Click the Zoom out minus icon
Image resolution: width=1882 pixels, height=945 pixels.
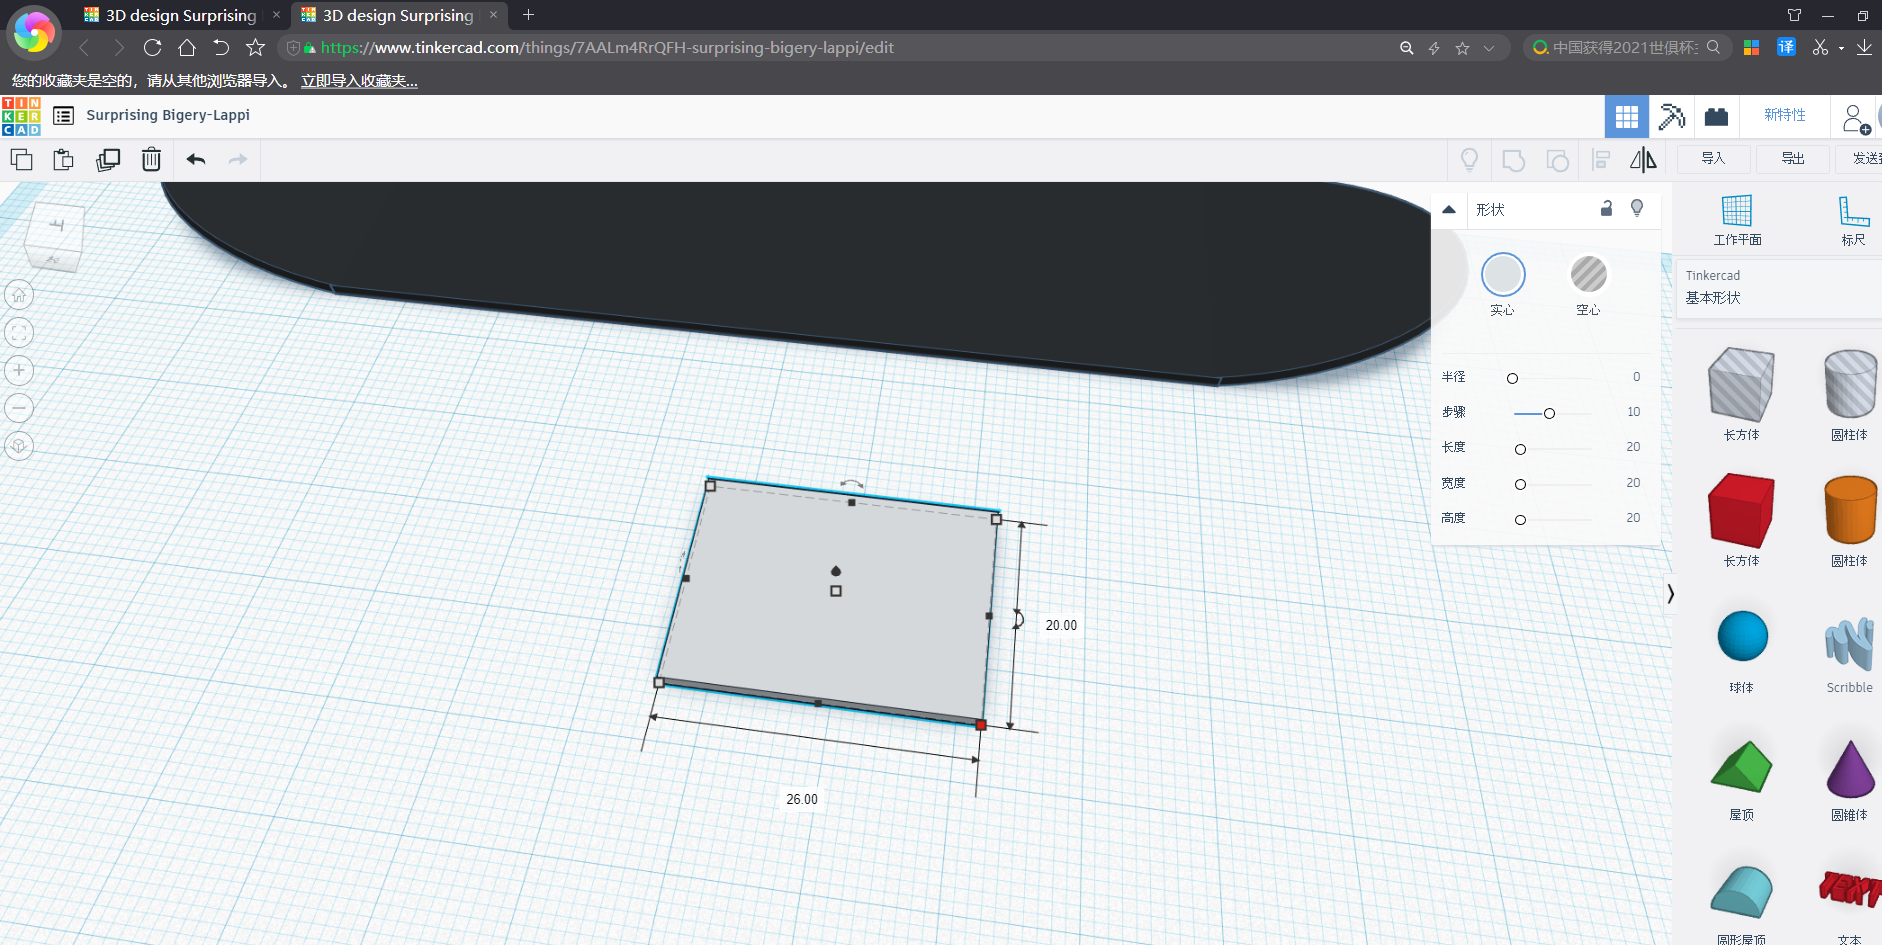point(19,408)
